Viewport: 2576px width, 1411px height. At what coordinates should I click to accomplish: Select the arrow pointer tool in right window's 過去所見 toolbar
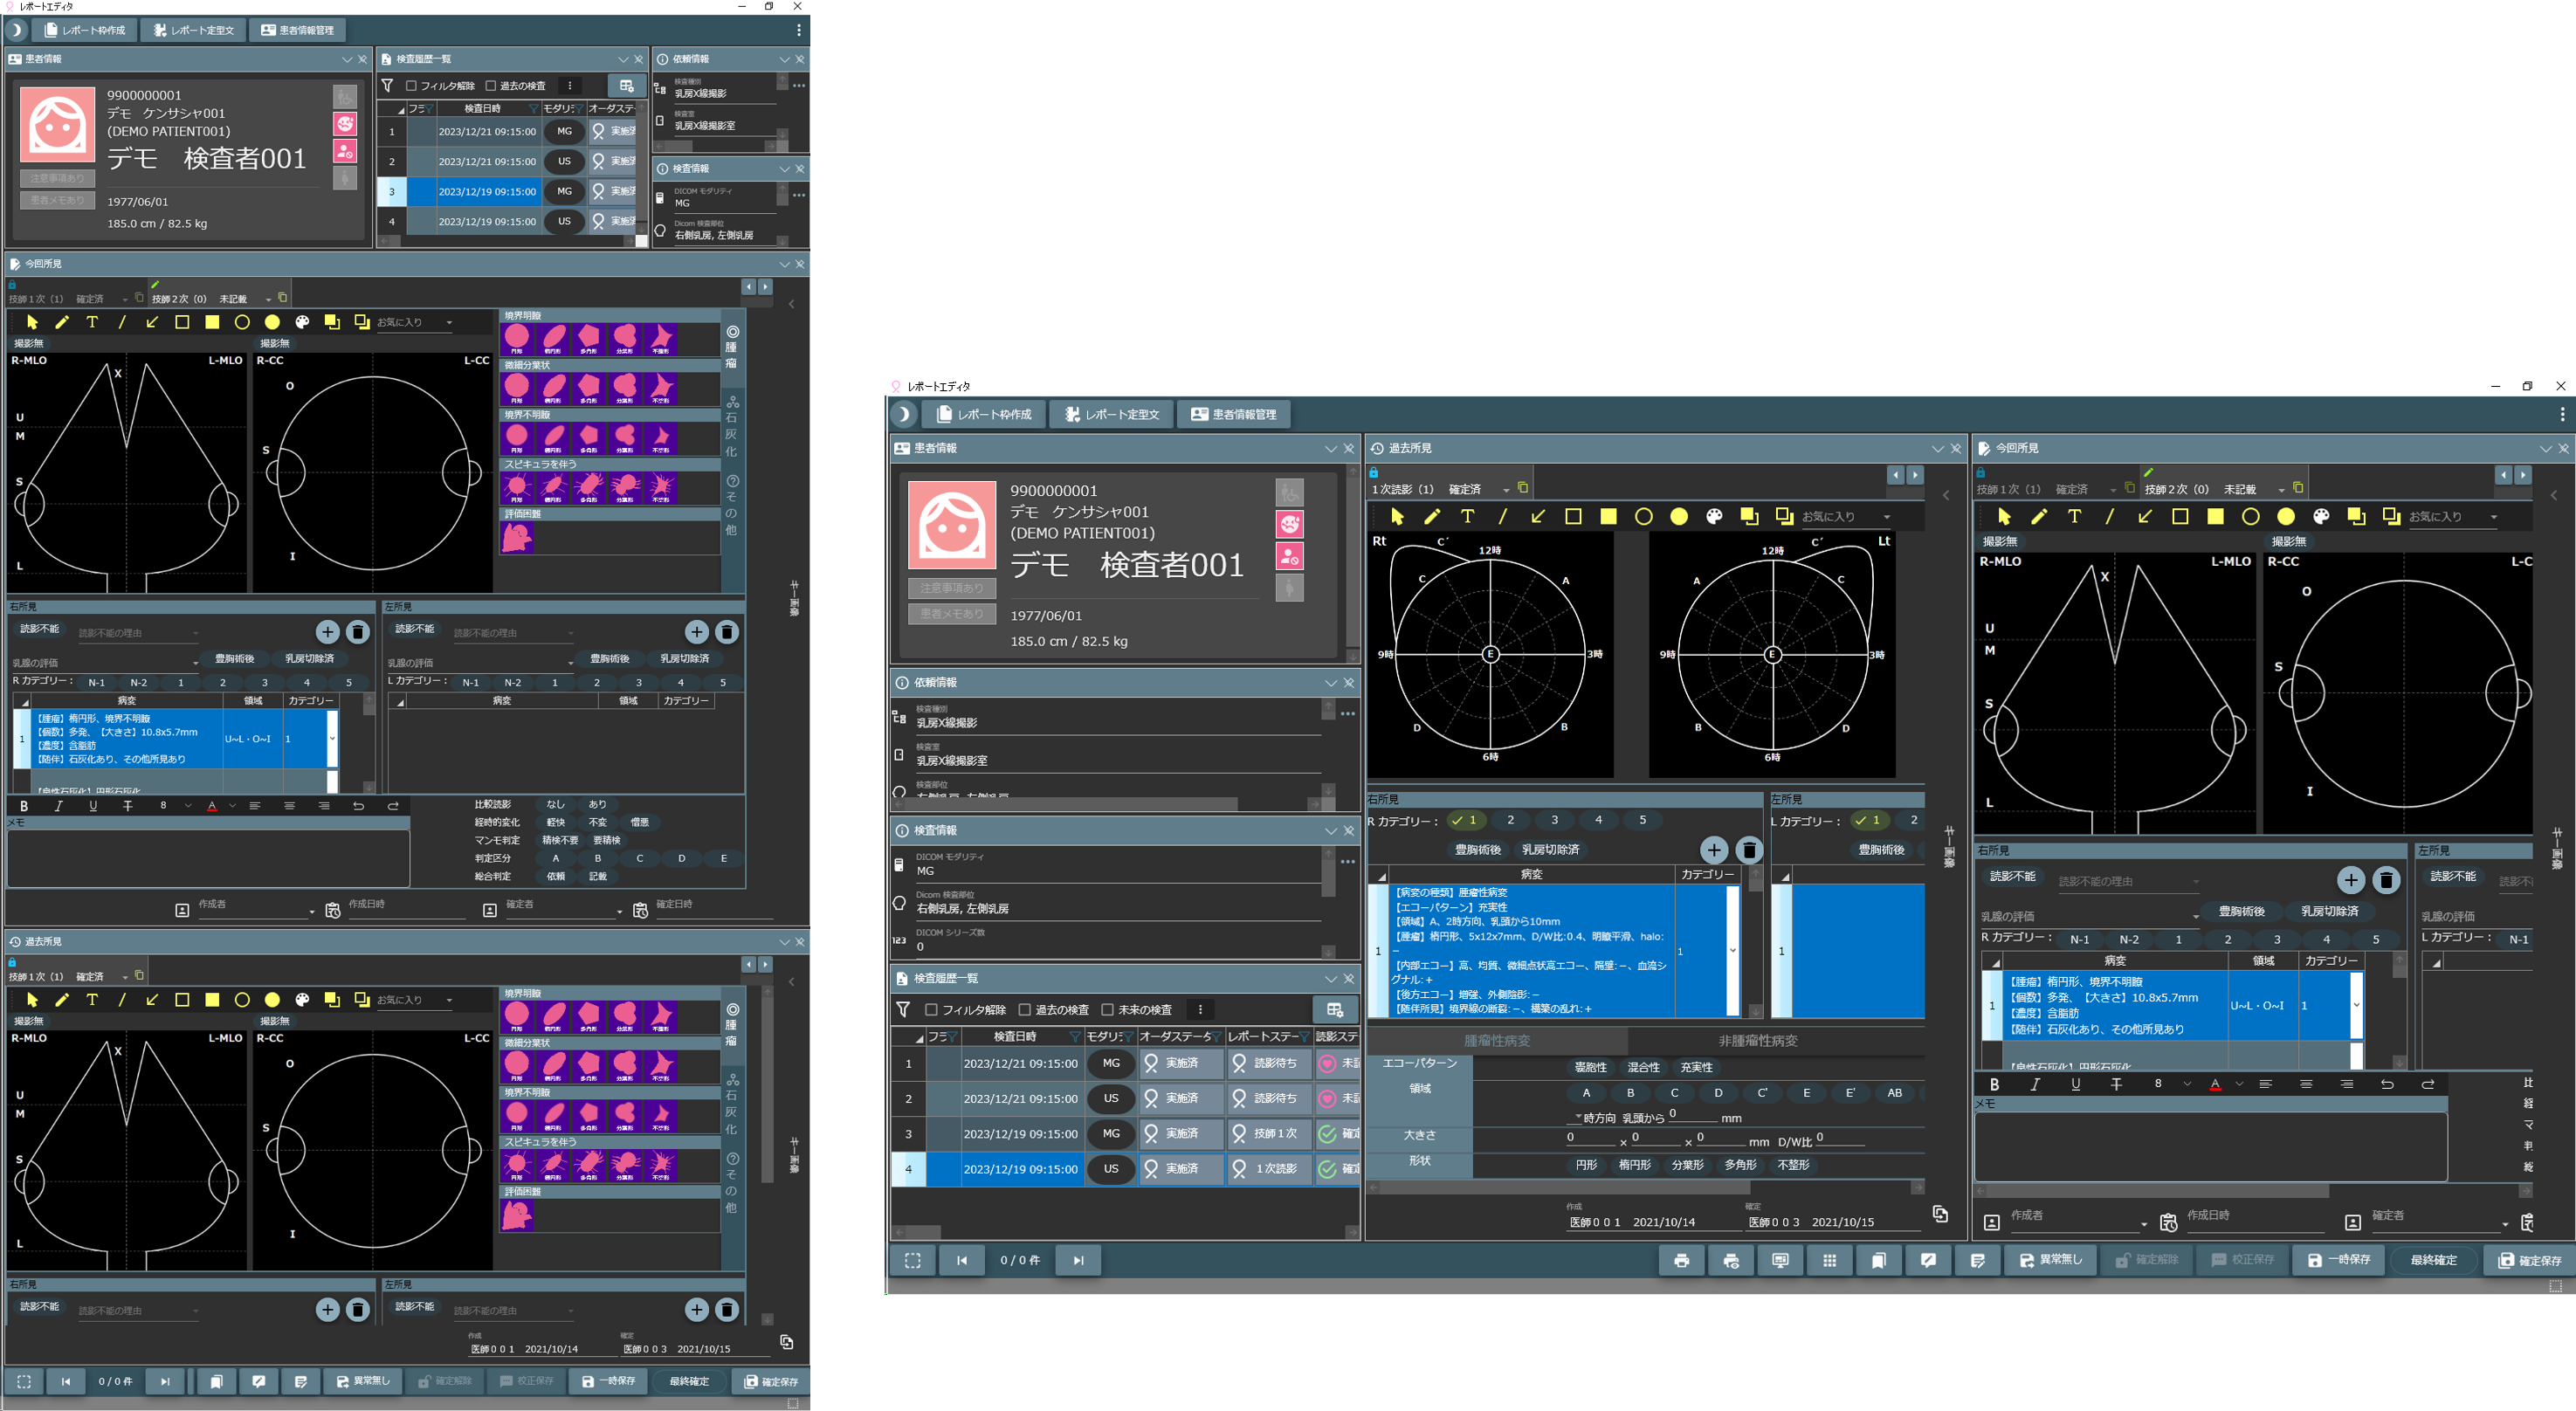(1397, 516)
